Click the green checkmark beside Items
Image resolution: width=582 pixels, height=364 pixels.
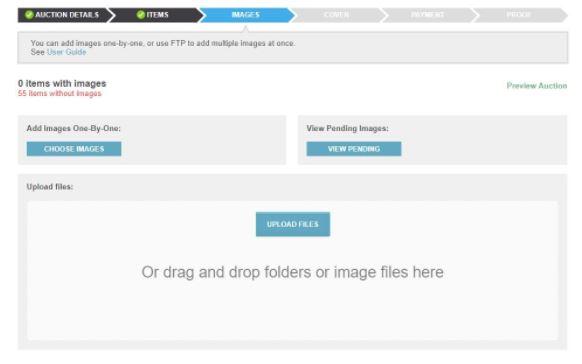pos(141,15)
